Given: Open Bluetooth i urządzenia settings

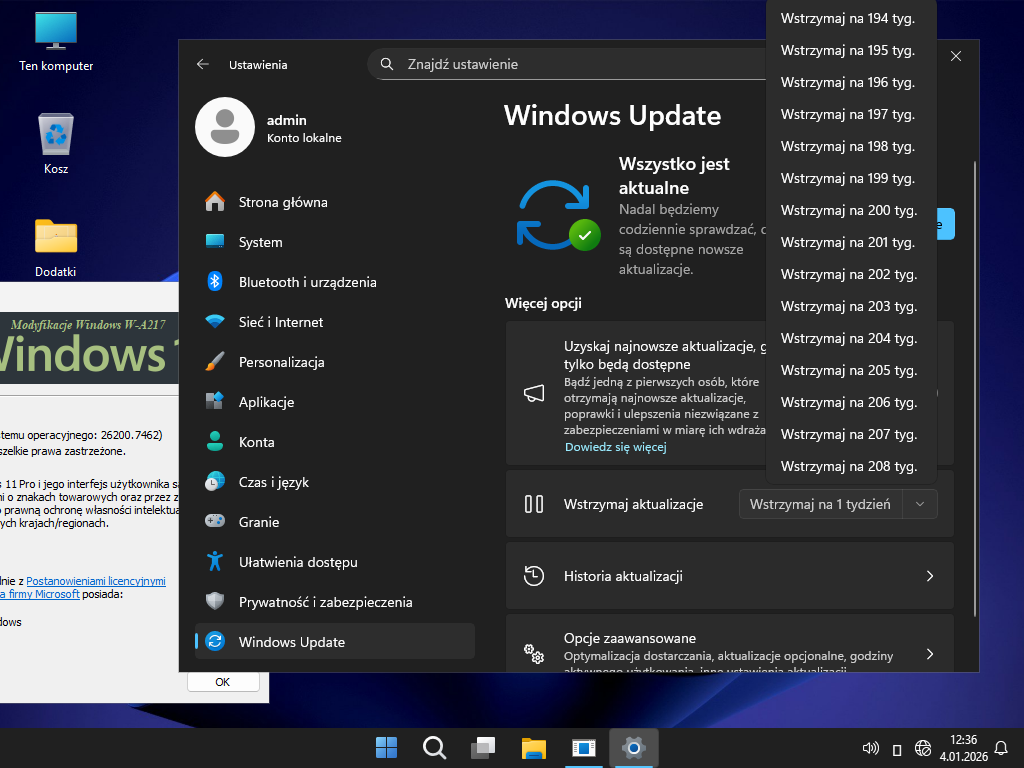Looking at the screenshot, I should (307, 282).
